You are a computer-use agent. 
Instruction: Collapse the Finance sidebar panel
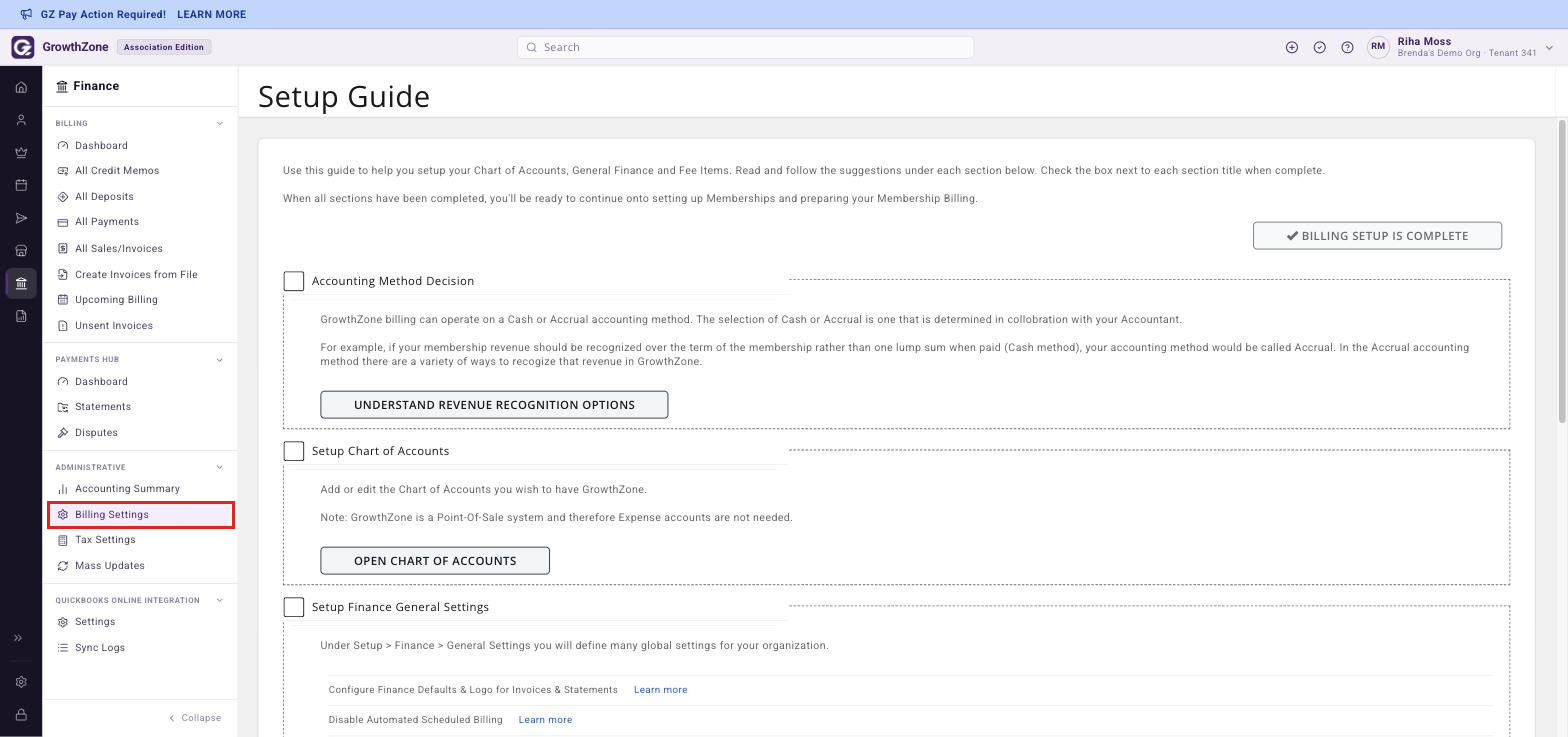195,718
